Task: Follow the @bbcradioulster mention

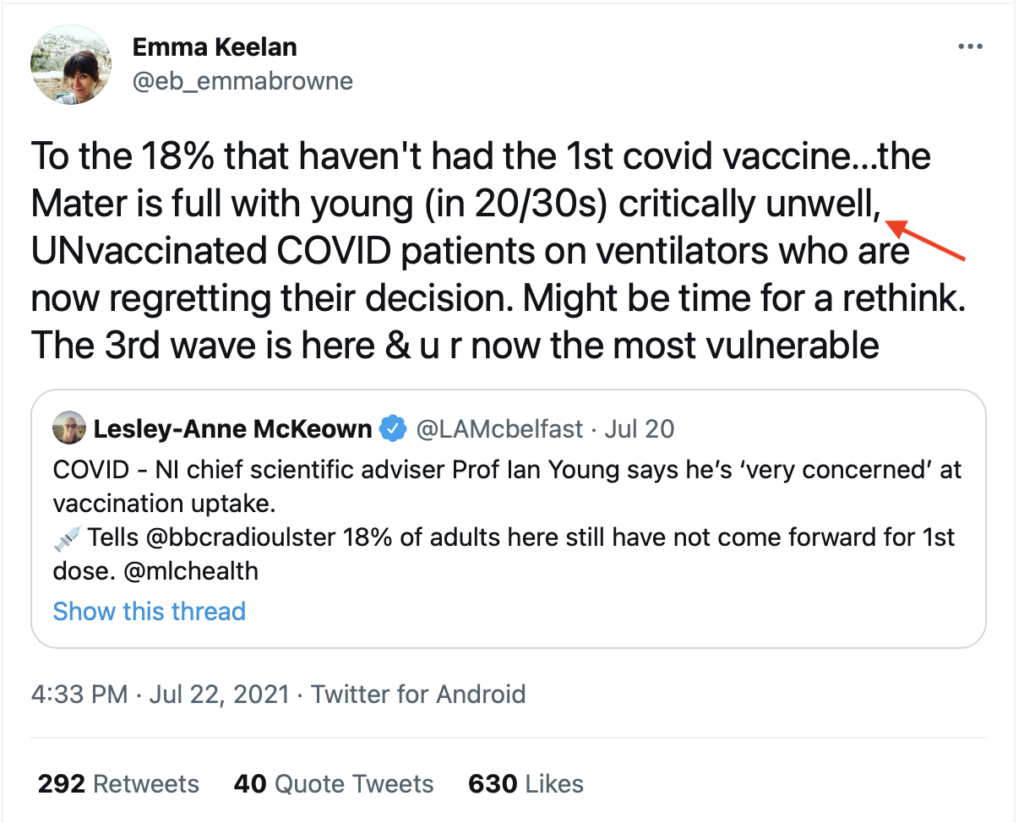Action: [x=240, y=537]
